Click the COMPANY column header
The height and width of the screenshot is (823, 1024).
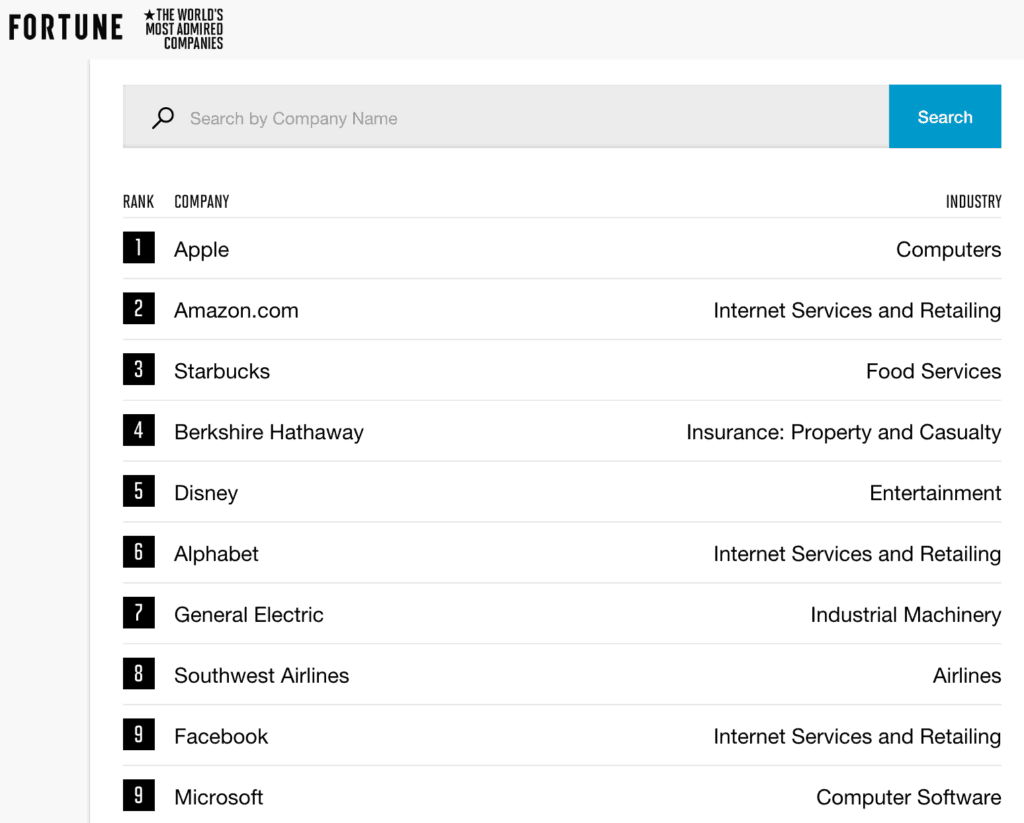(x=201, y=201)
